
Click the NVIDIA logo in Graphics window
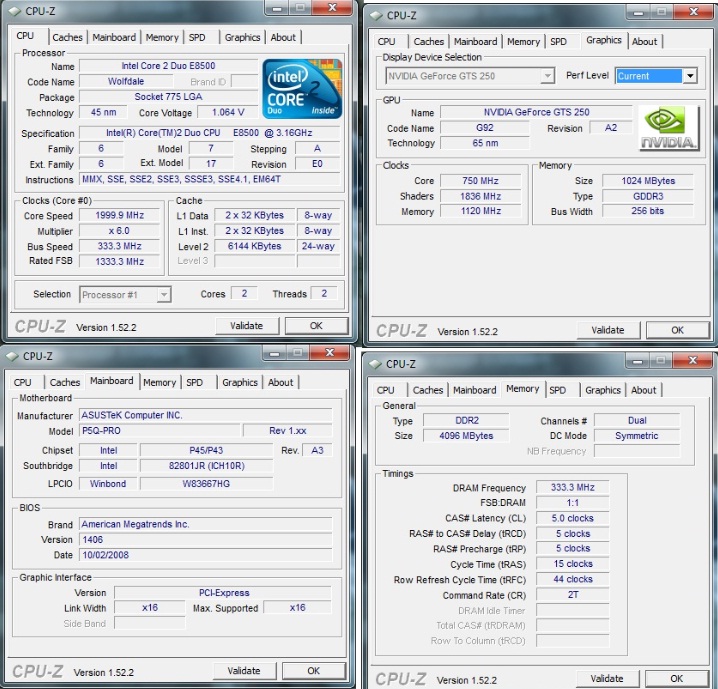tap(669, 128)
